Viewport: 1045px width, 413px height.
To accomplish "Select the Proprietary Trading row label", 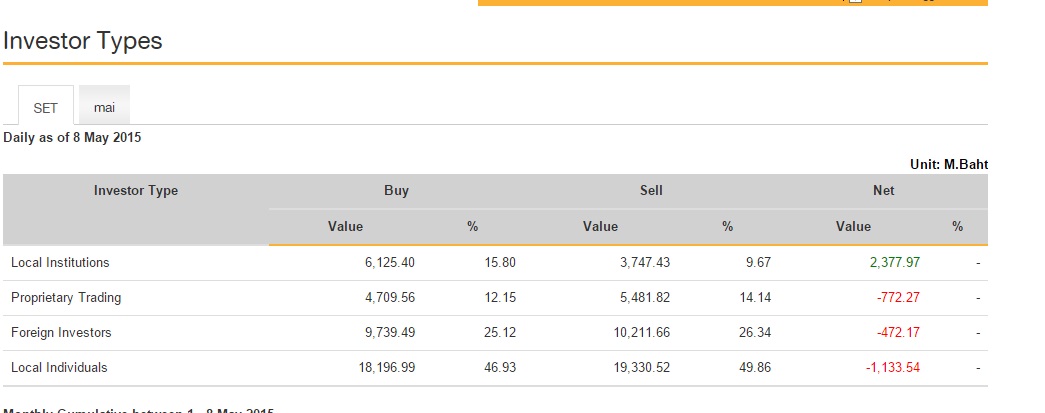I will 66,298.
